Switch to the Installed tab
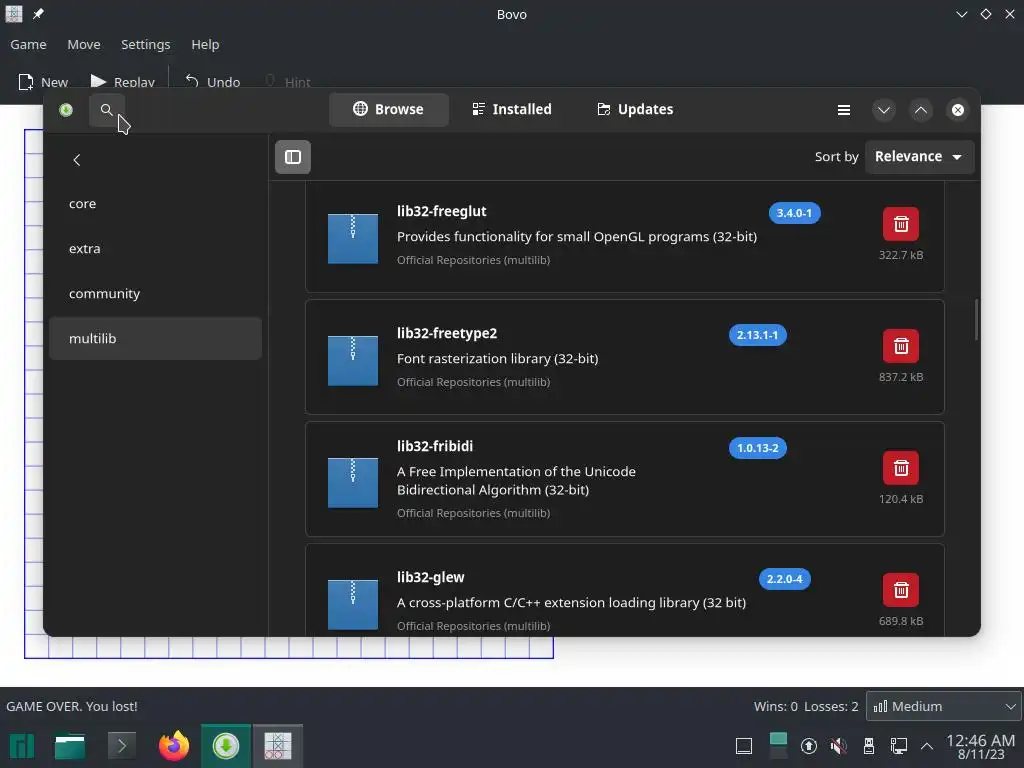The image size is (1024, 768). click(x=512, y=109)
